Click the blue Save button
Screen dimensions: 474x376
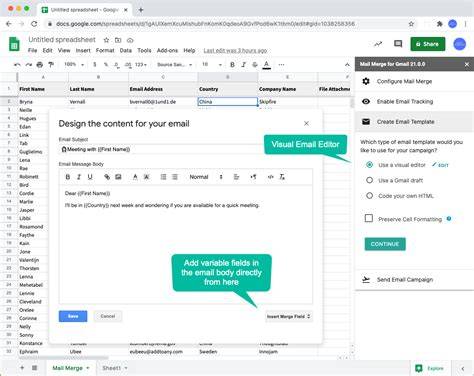[73, 316]
